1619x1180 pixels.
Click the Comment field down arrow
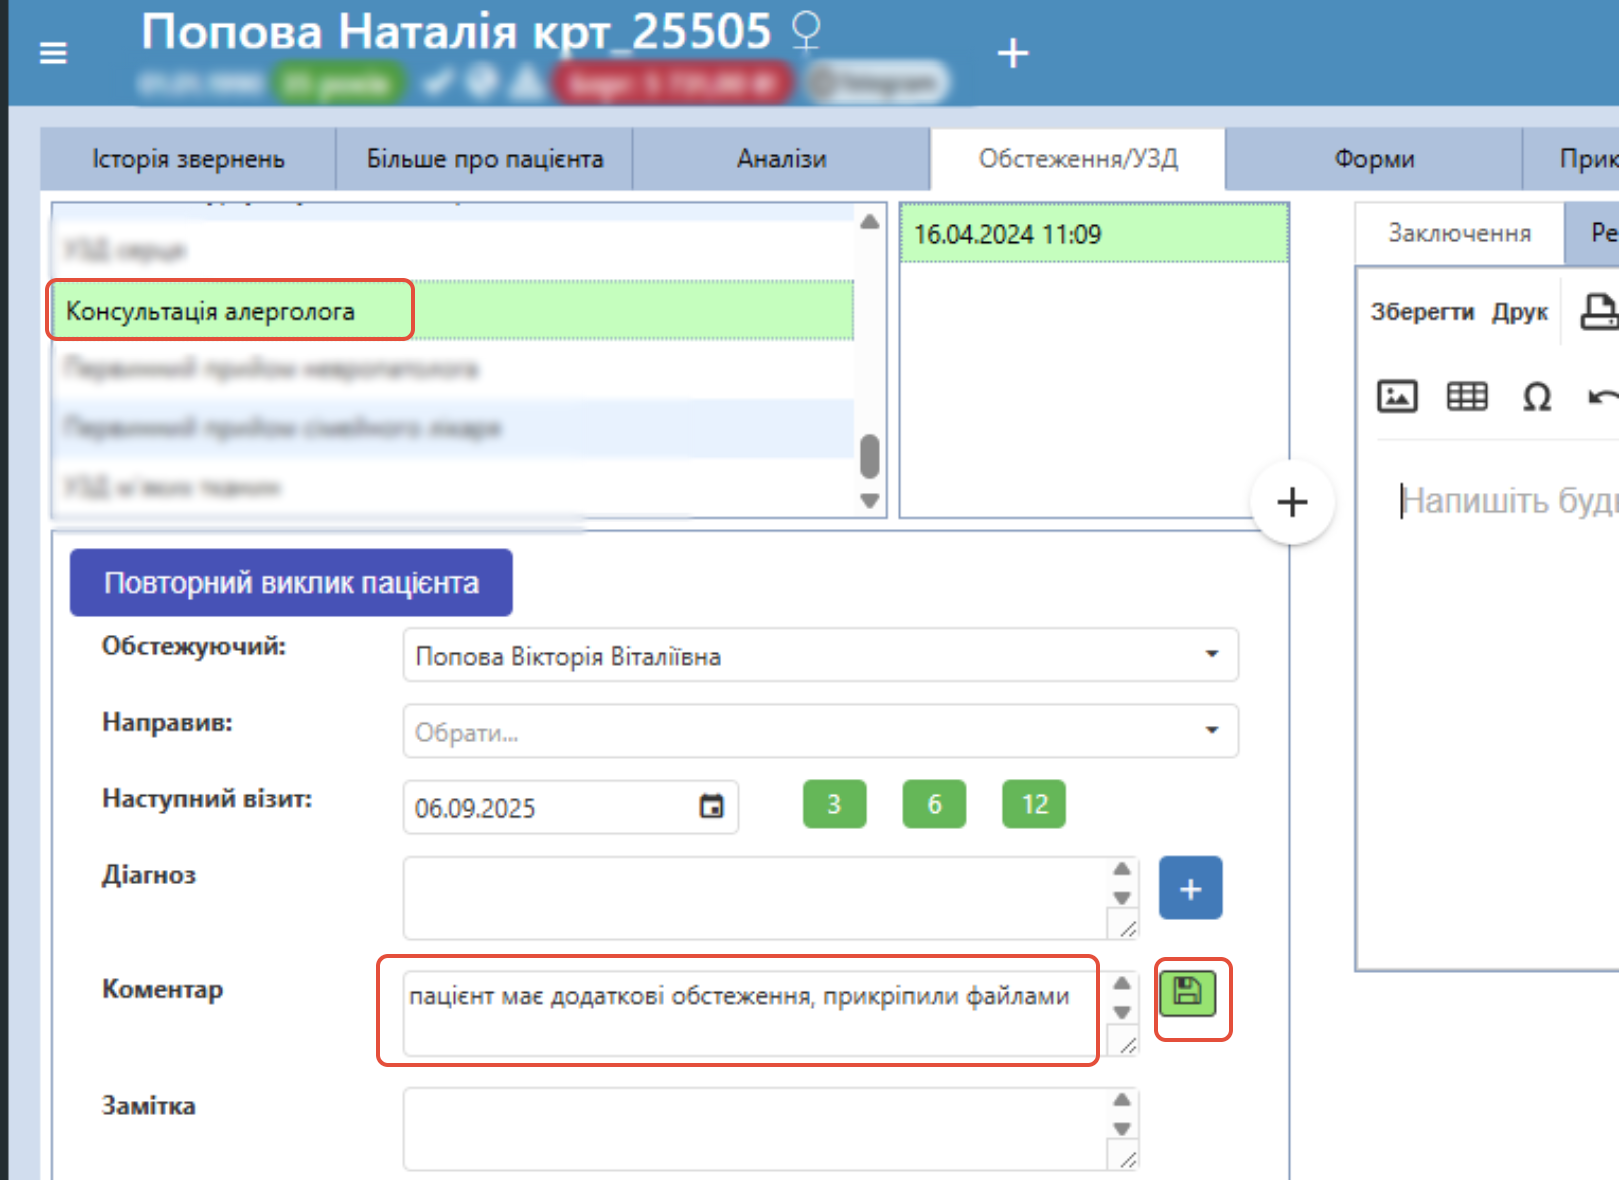tap(1122, 1012)
